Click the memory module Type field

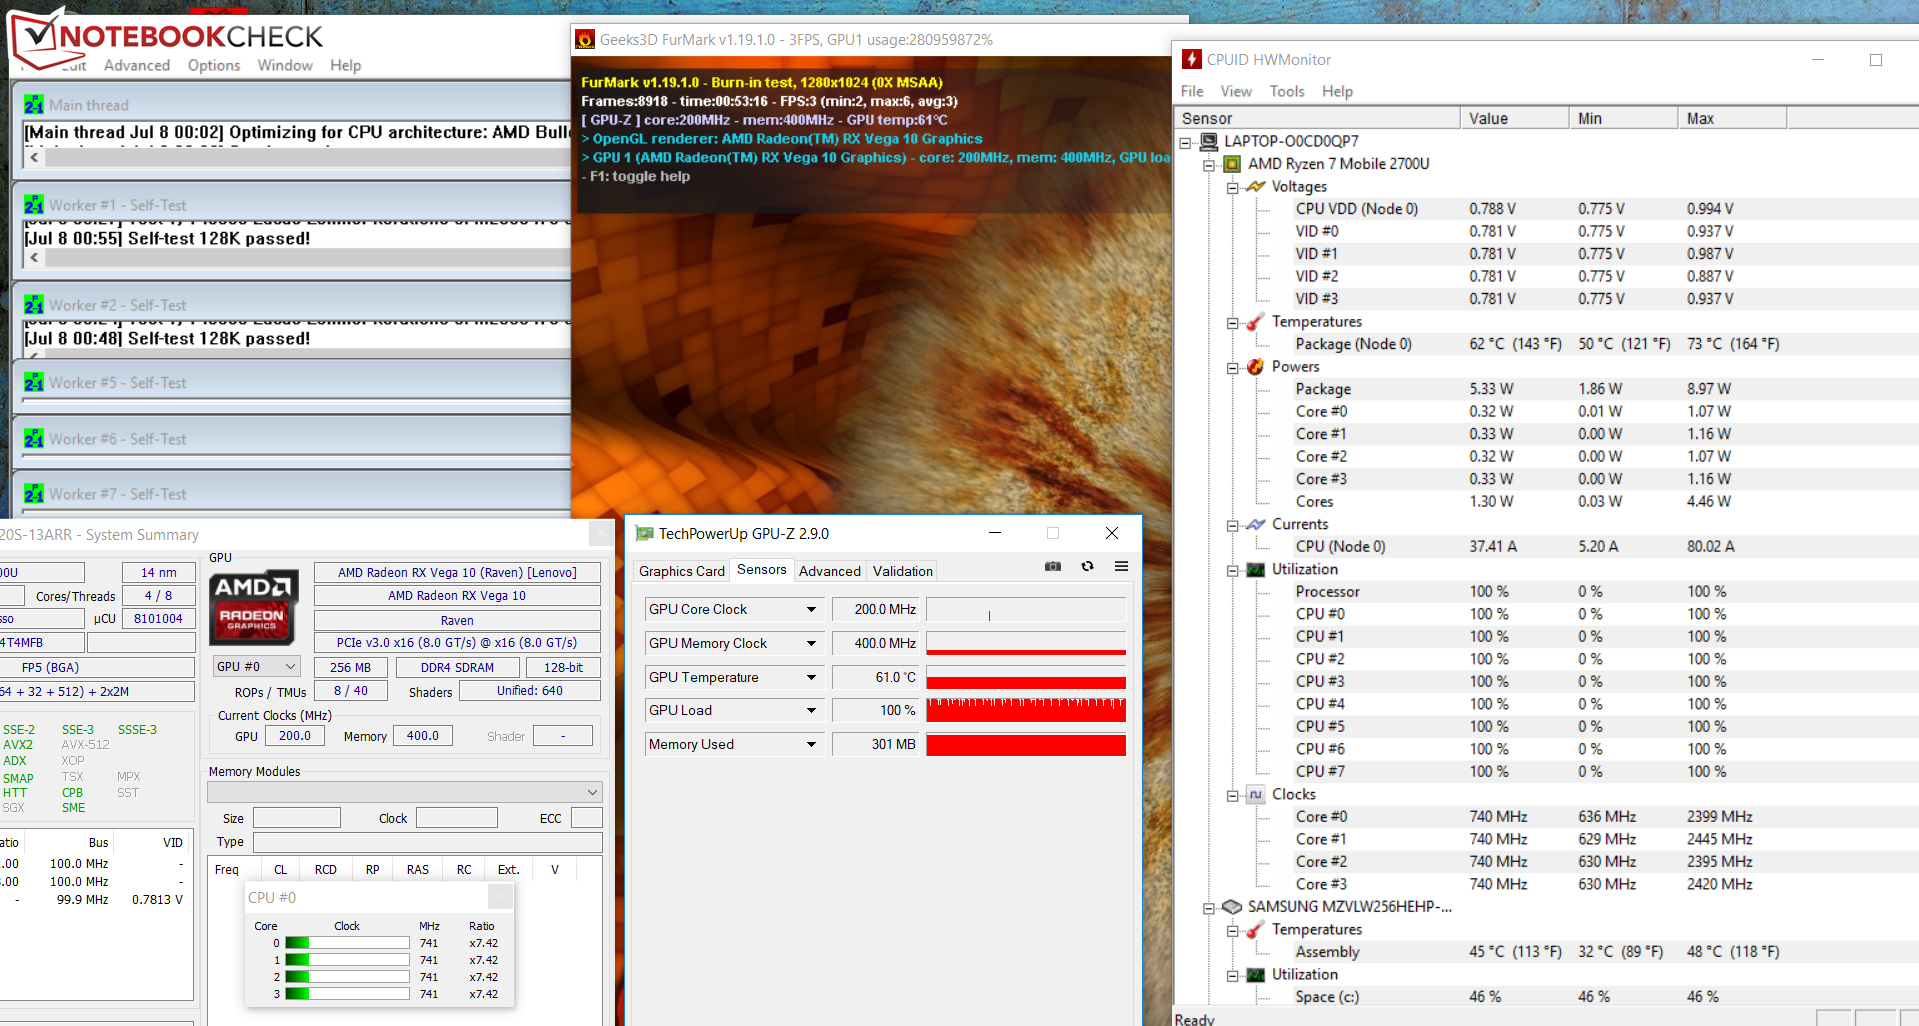(428, 842)
